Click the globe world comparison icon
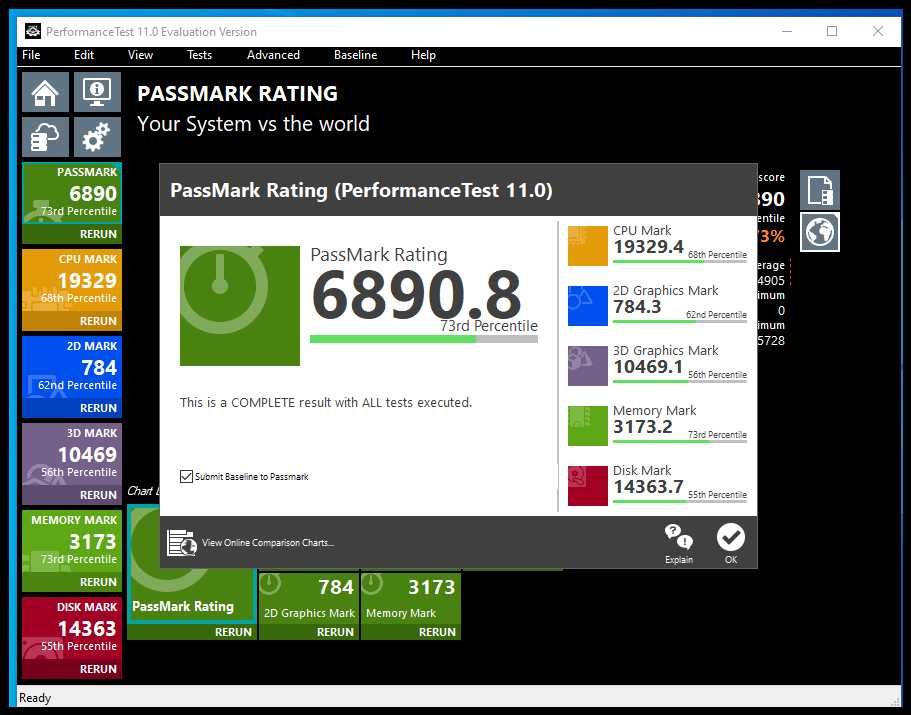The height and width of the screenshot is (715, 911). pyautogui.click(x=820, y=232)
